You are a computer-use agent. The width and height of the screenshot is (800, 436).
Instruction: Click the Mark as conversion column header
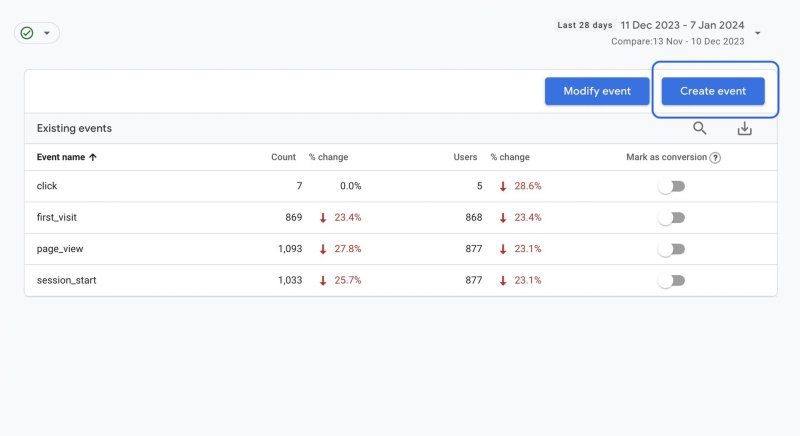click(x=666, y=157)
